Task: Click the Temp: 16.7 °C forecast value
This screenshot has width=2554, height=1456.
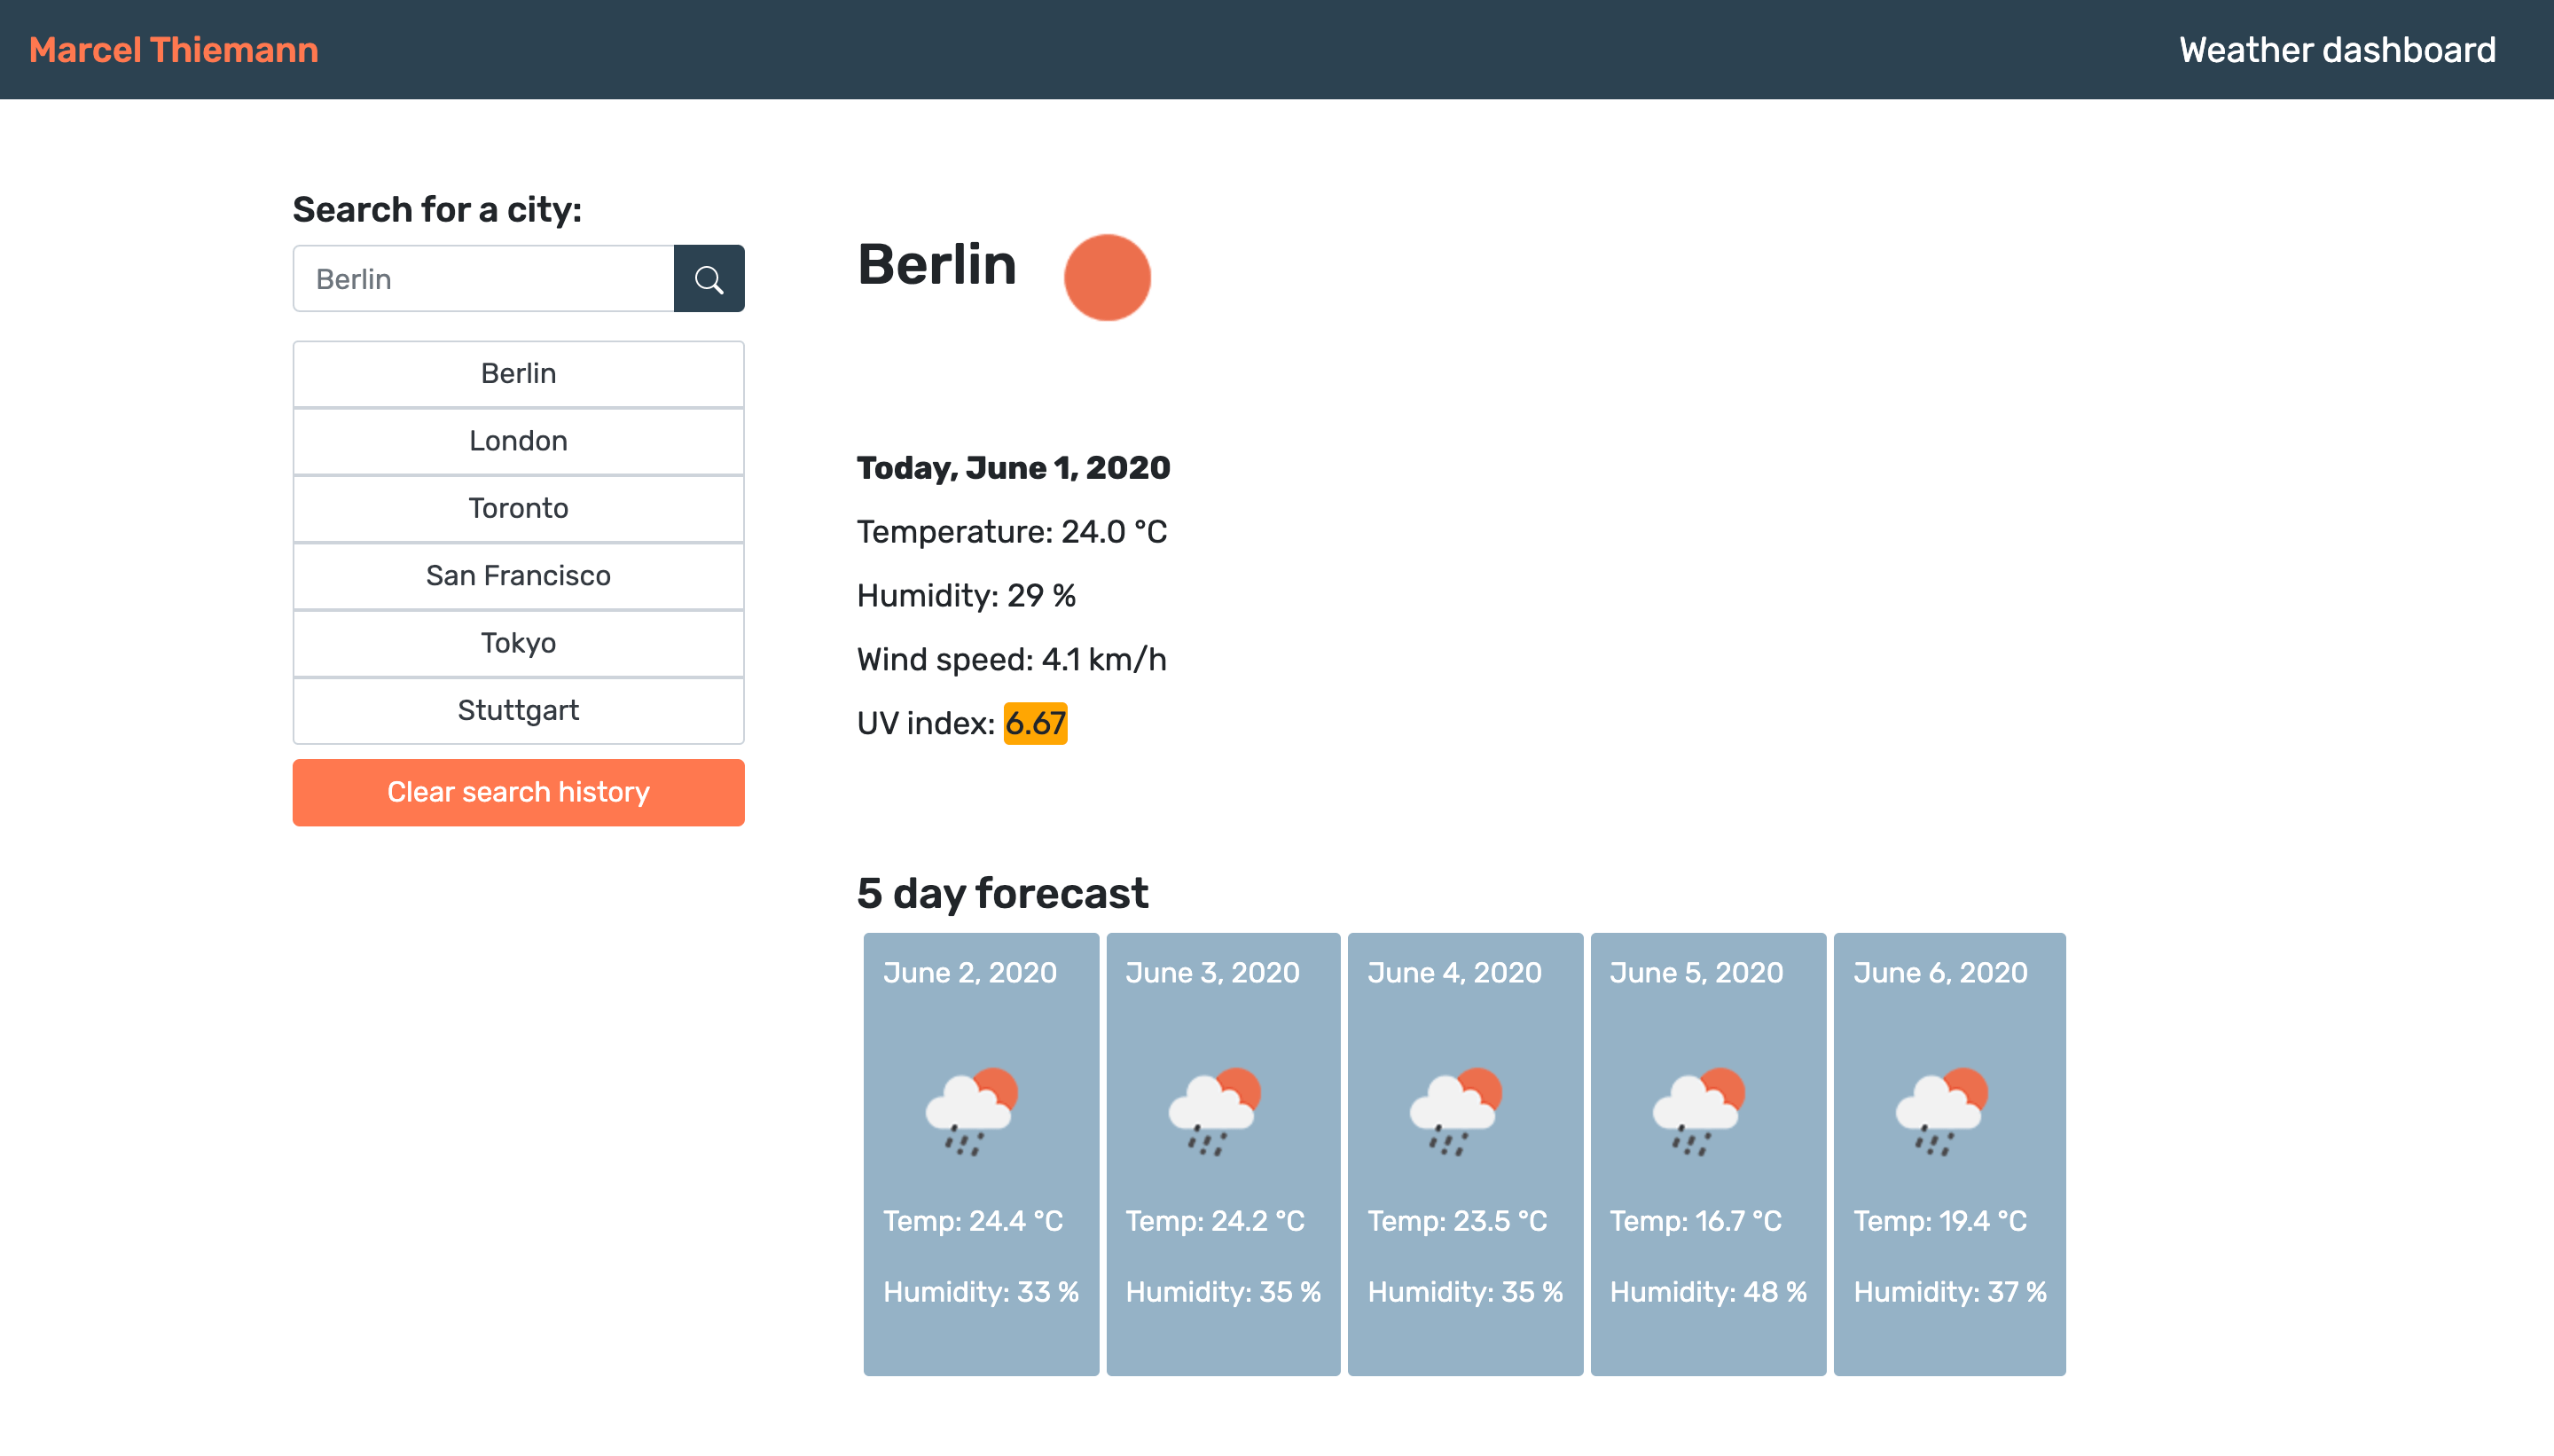Action: [x=1696, y=1221]
